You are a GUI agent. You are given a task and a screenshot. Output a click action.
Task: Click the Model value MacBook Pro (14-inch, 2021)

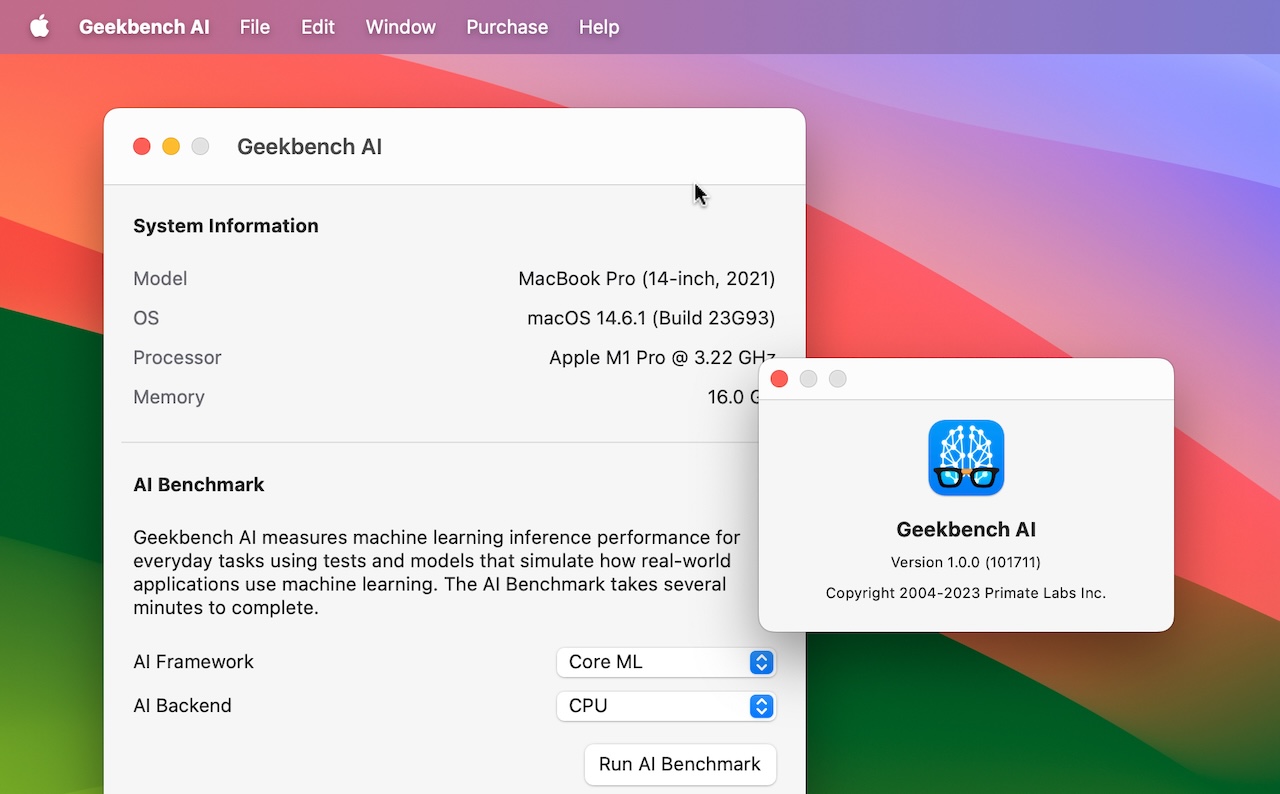pyautogui.click(x=647, y=279)
